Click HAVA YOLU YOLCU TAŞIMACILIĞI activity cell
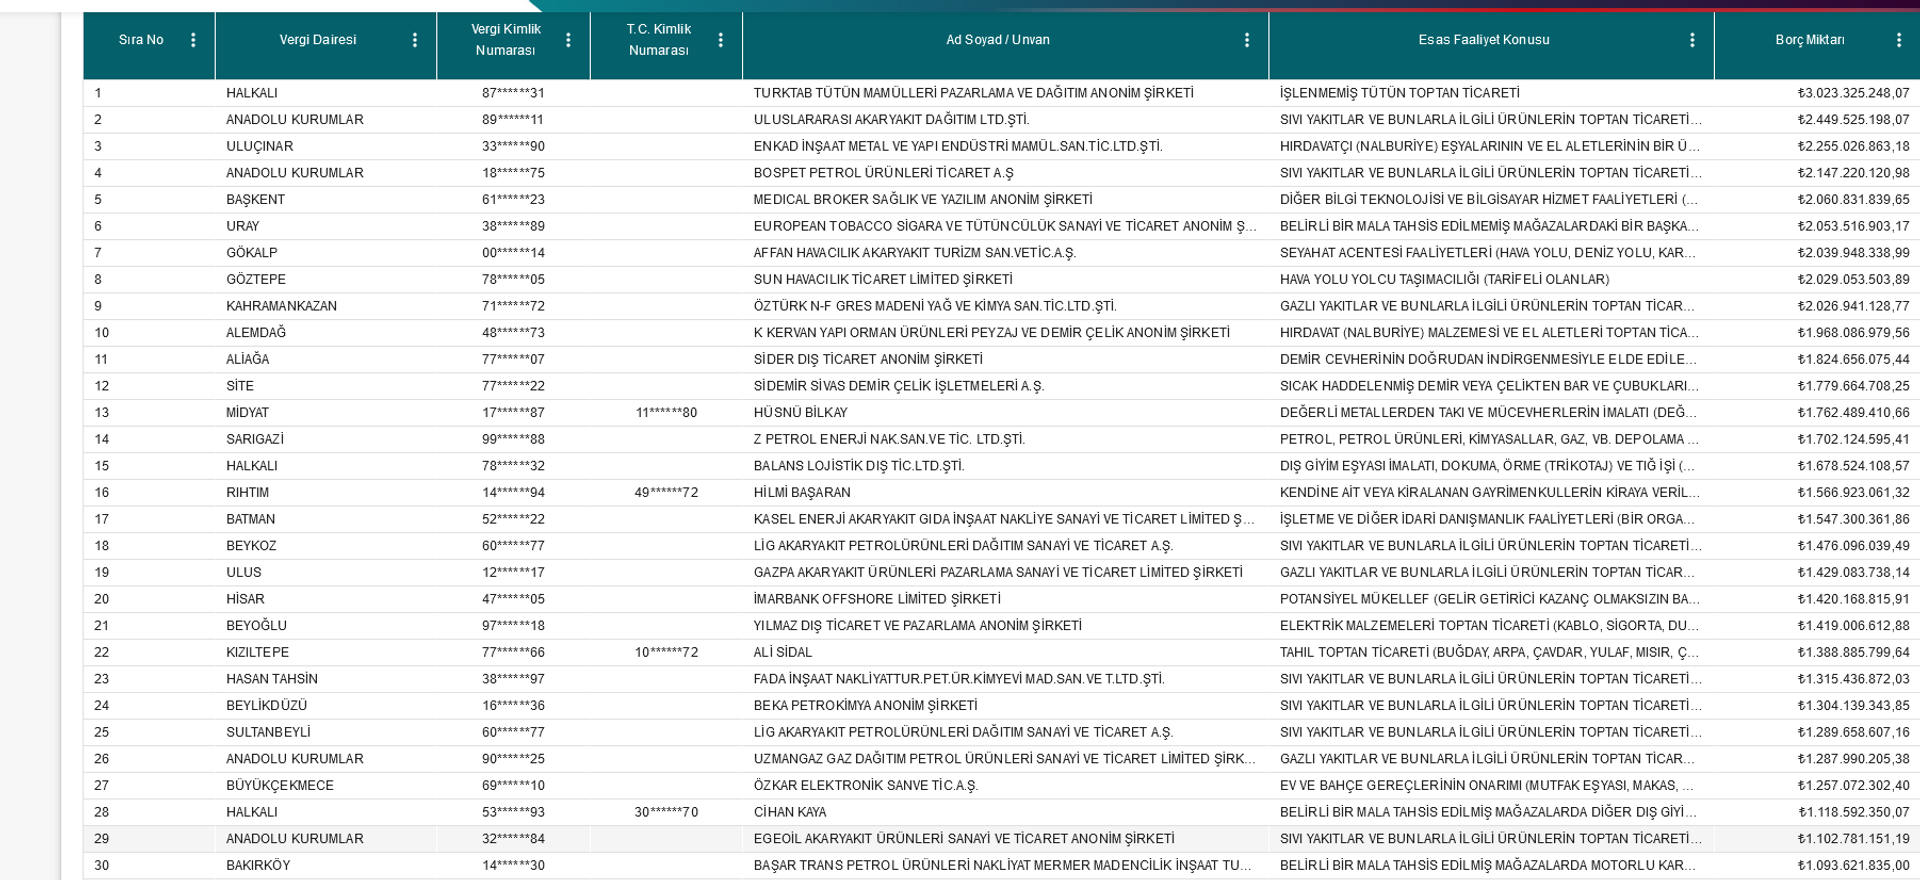Screen dimensions: 1920x880 pyautogui.click(x=1491, y=280)
